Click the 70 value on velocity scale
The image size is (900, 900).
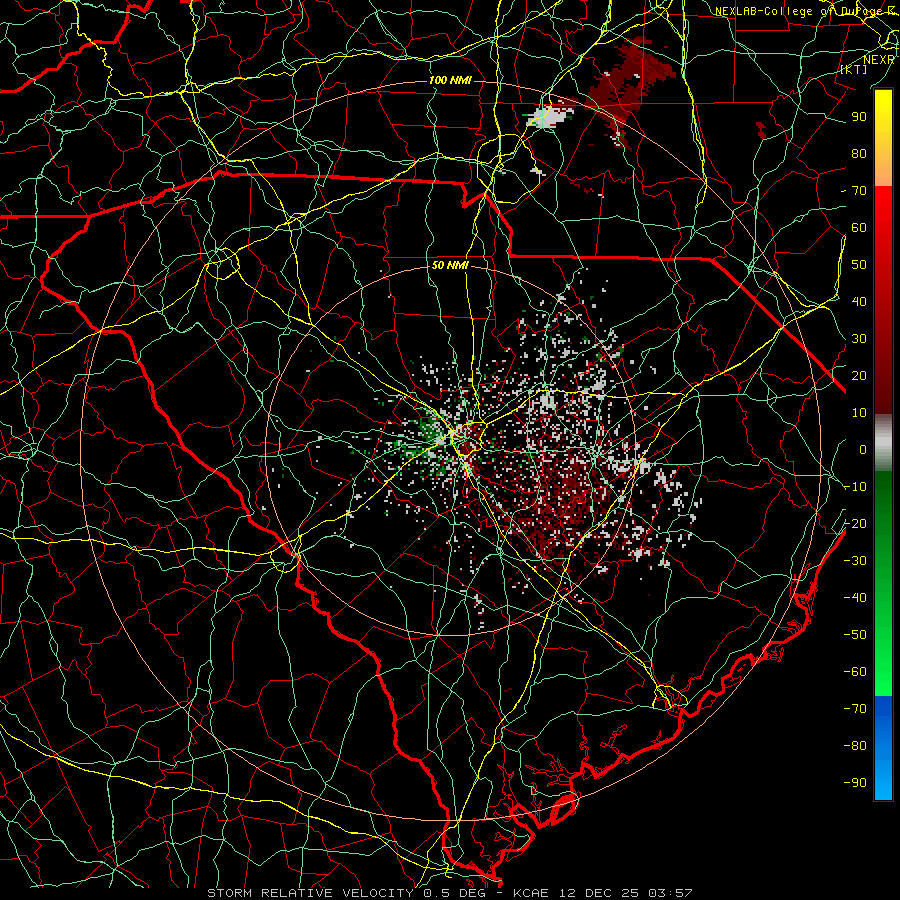[x=859, y=191]
